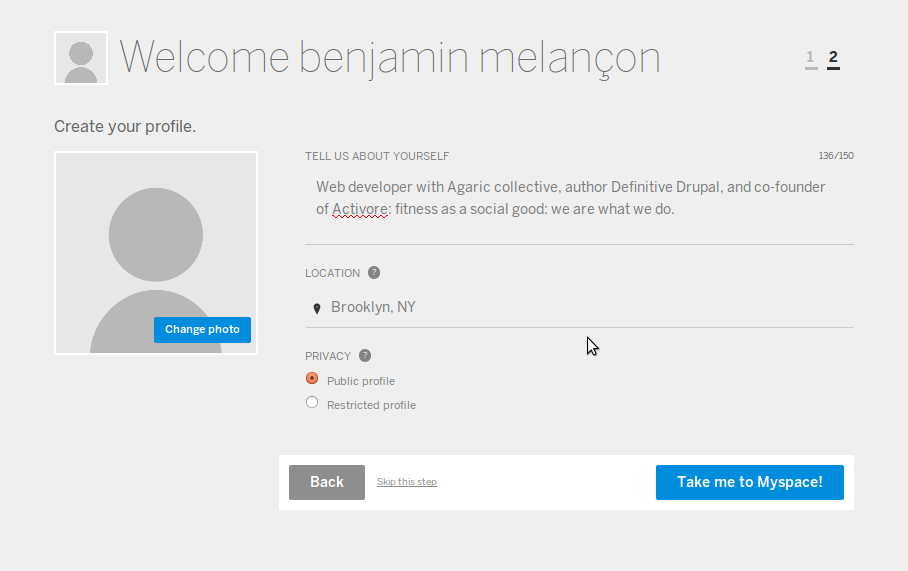Open the Location help question-mark icon
Viewport: 908px width, 571px height.
pyautogui.click(x=374, y=273)
